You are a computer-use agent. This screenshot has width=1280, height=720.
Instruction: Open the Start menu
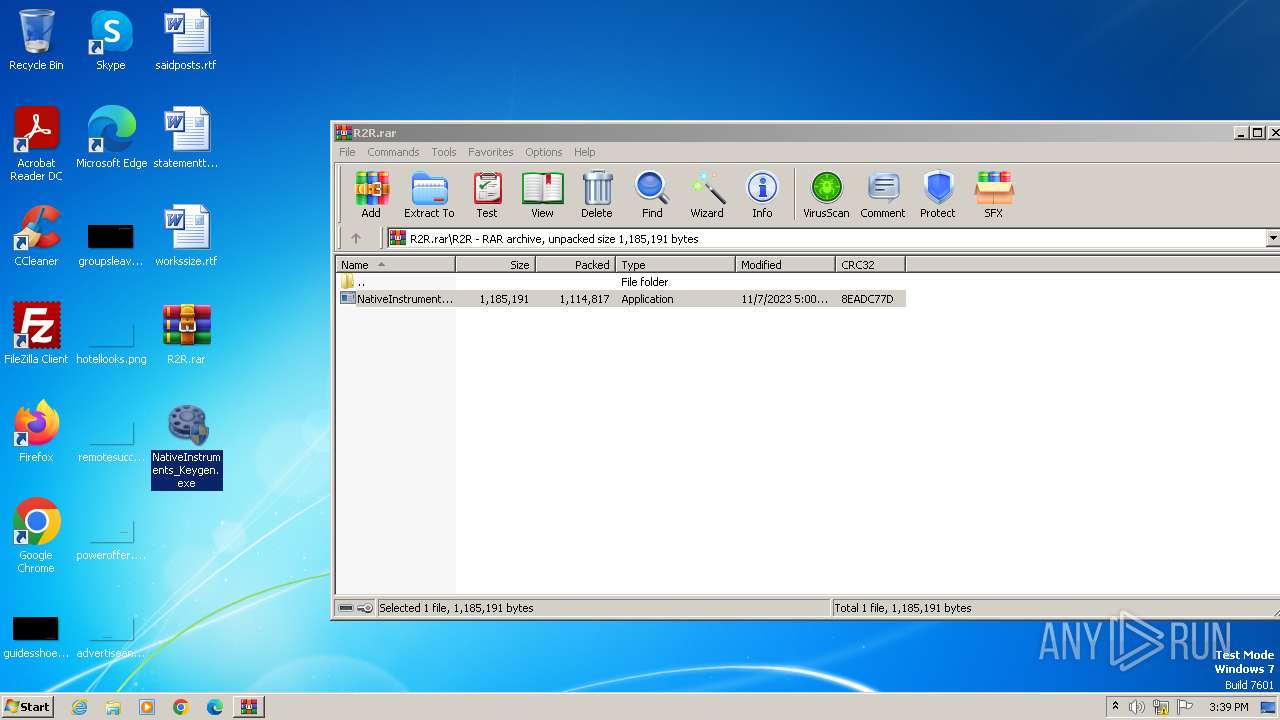27,707
